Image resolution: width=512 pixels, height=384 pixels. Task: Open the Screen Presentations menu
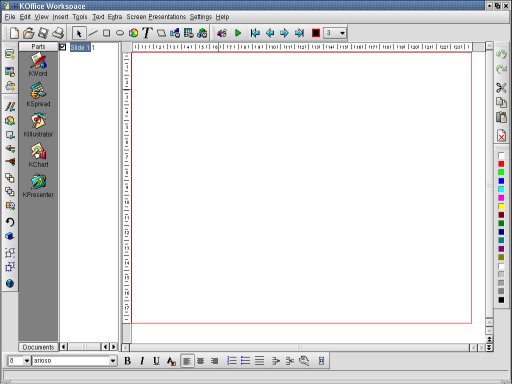click(156, 17)
